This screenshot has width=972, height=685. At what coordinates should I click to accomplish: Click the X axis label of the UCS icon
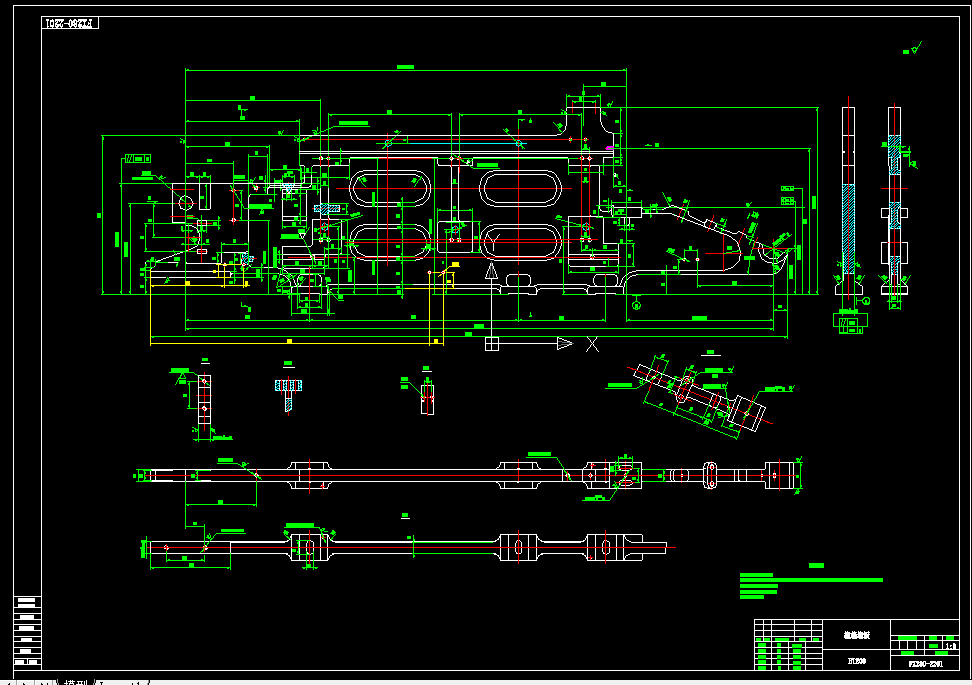592,345
